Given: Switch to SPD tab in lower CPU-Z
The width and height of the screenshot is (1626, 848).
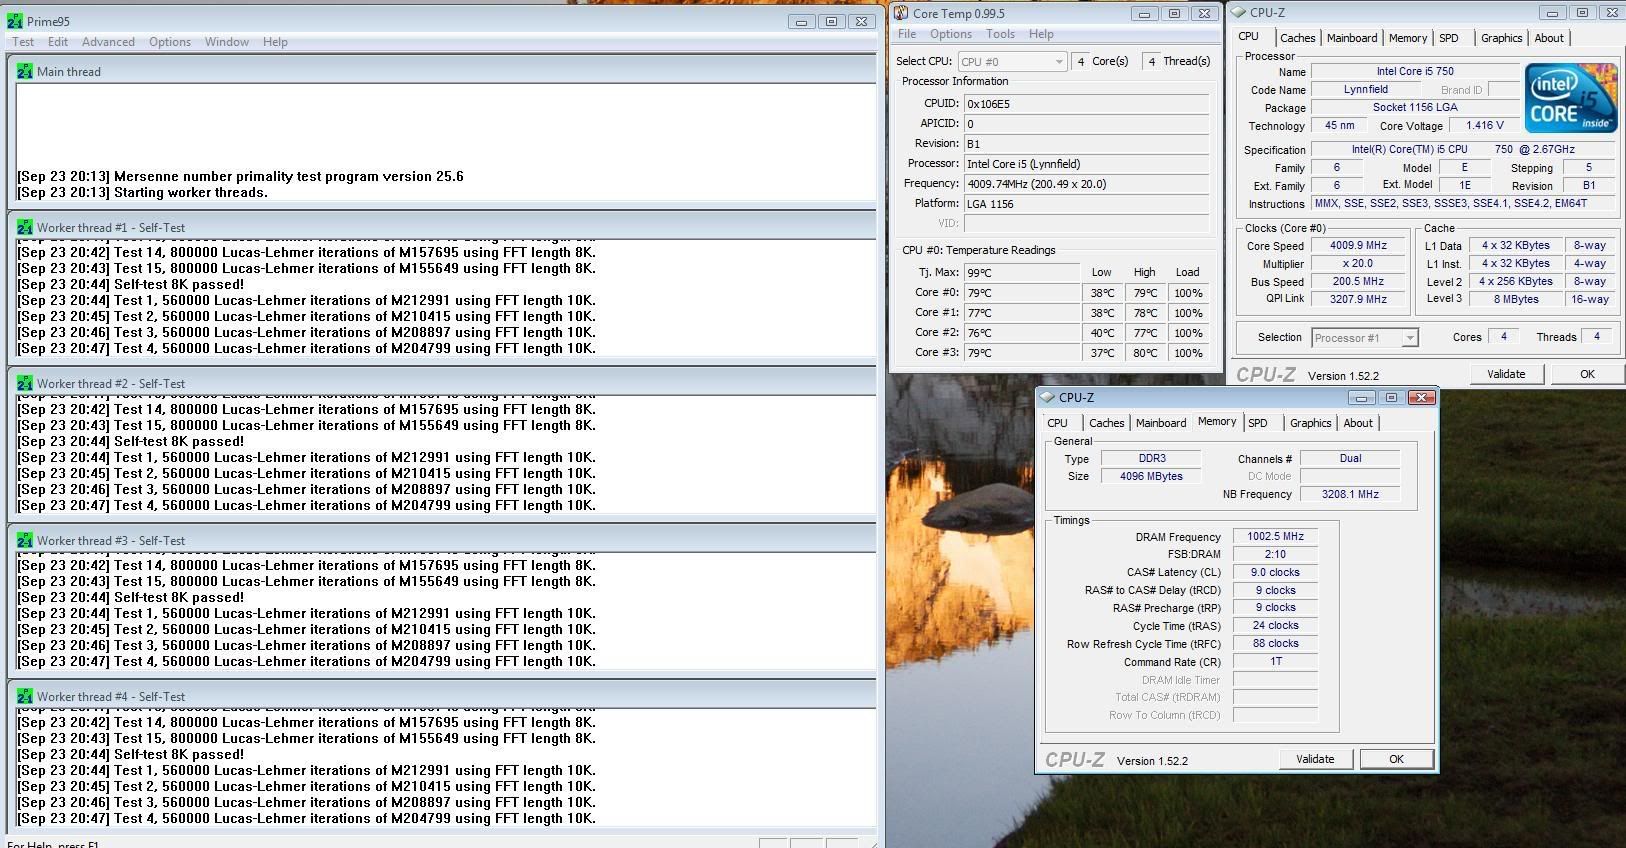Looking at the screenshot, I should click(x=1258, y=423).
